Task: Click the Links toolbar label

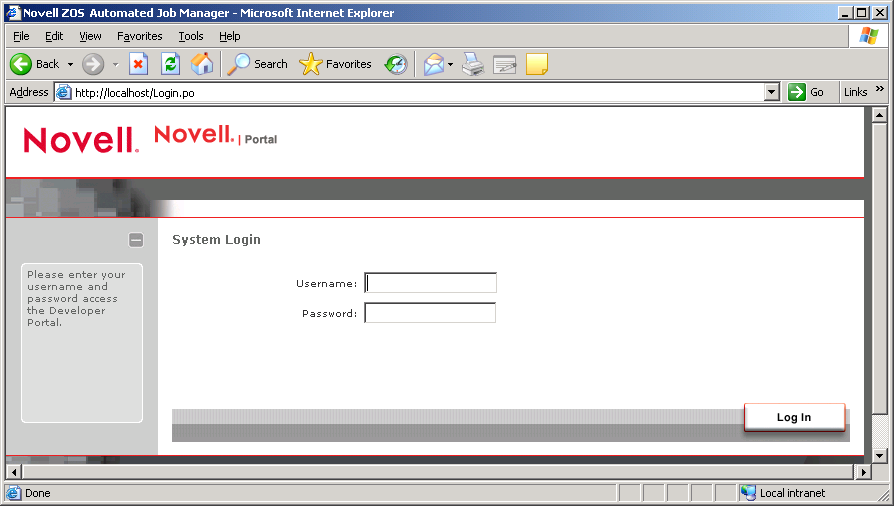Action: (x=855, y=92)
